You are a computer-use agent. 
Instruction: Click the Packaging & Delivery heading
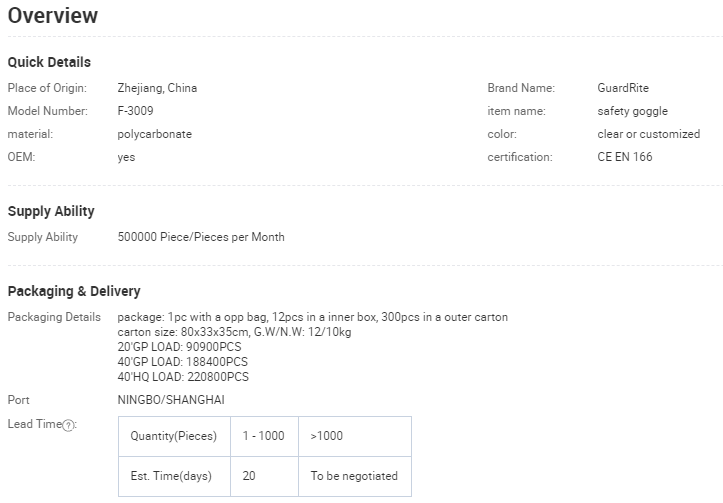(74, 291)
